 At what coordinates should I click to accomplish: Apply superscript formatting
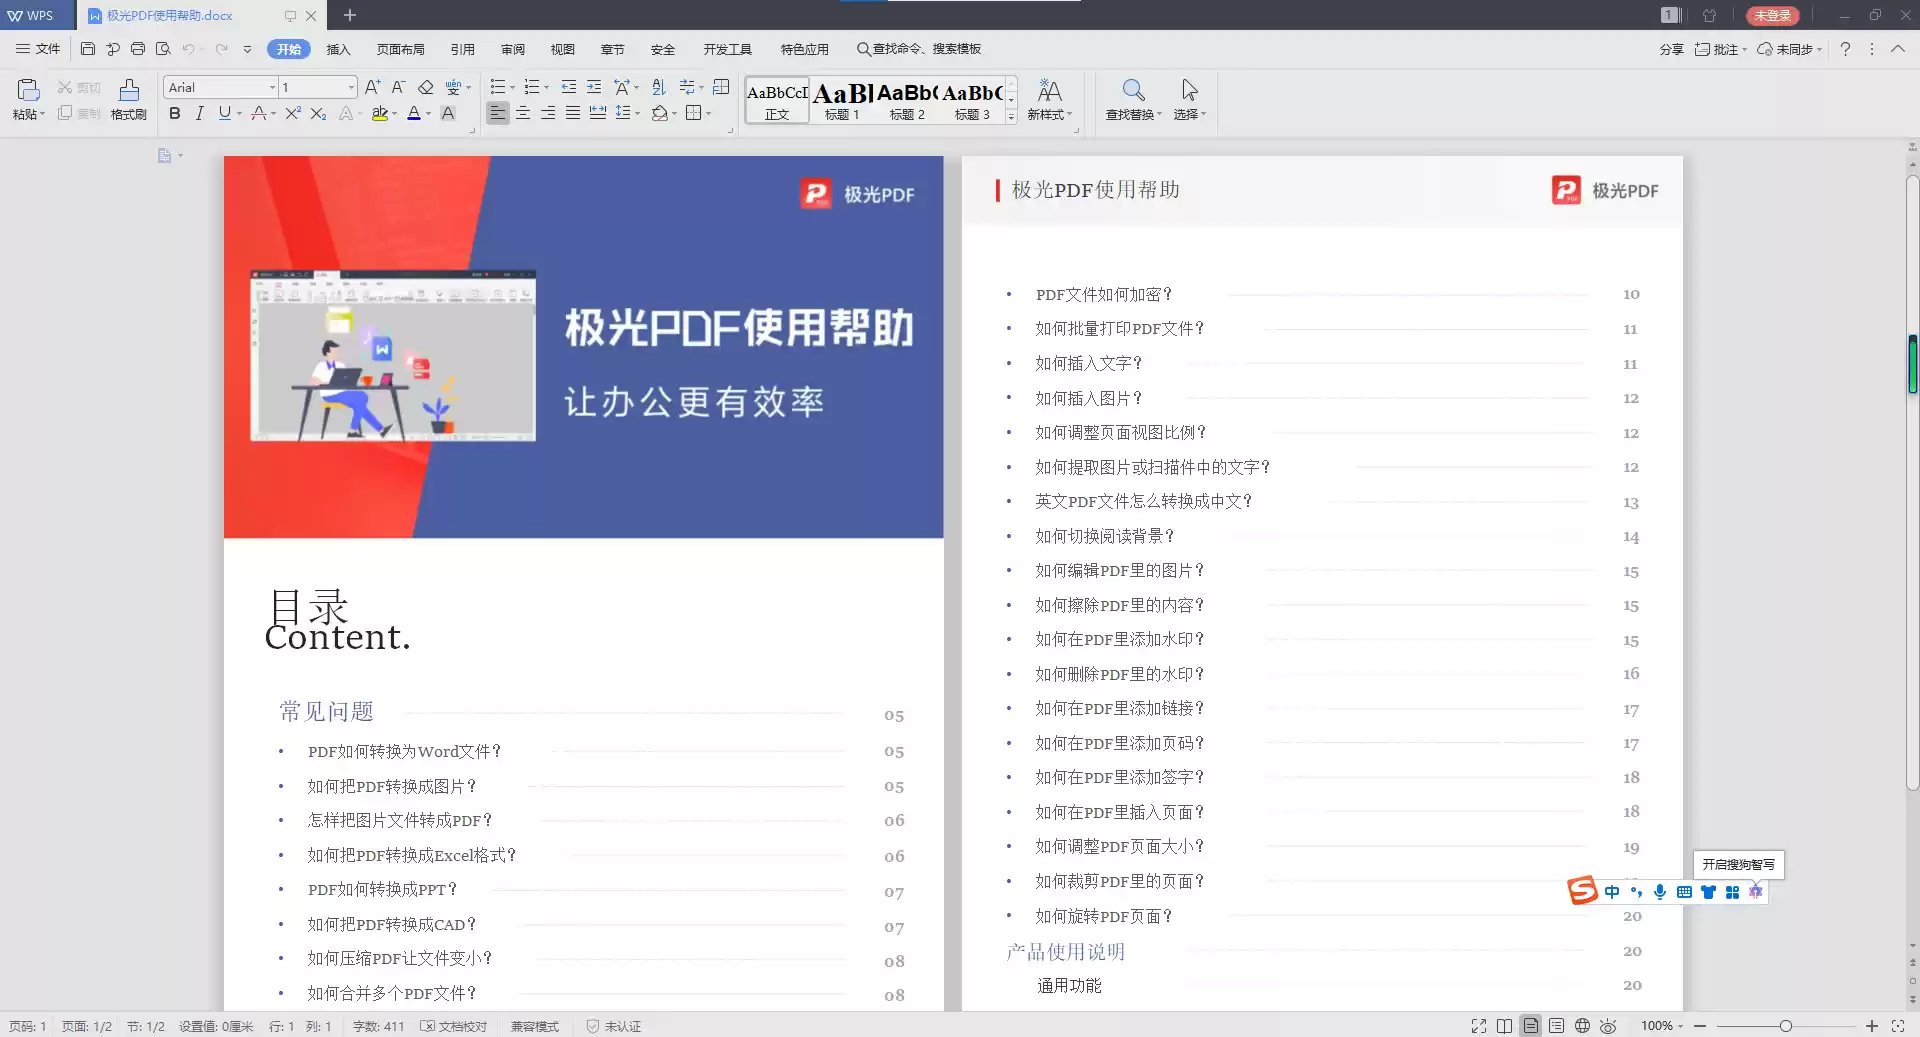click(292, 114)
